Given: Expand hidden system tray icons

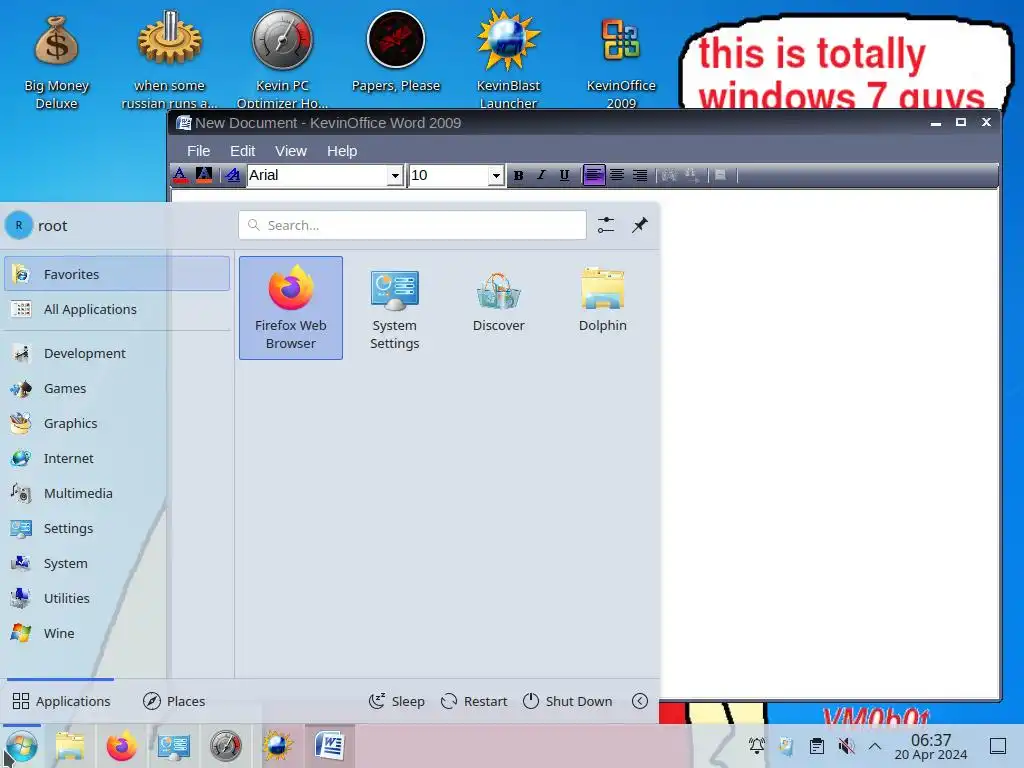Looking at the screenshot, I should (x=875, y=746).
